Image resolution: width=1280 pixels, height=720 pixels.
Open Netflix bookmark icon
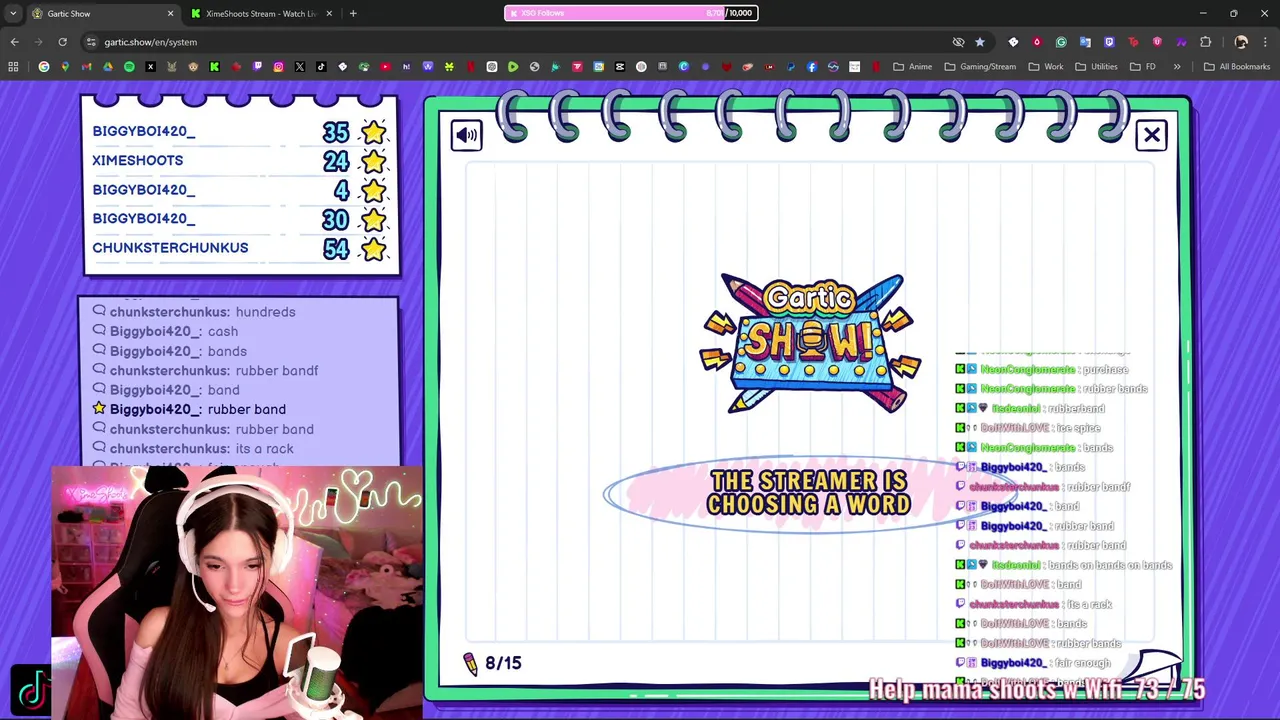tap(470, 67)
